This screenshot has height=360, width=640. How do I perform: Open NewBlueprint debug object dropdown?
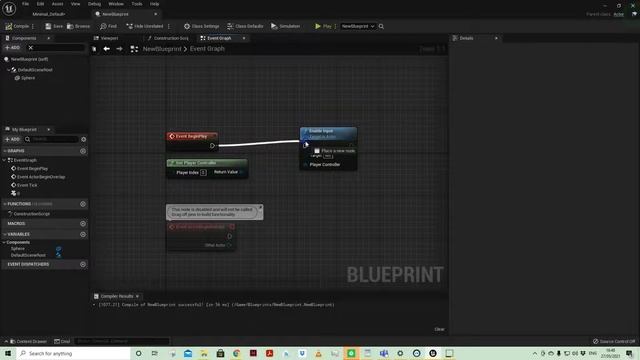pos(358,26)
